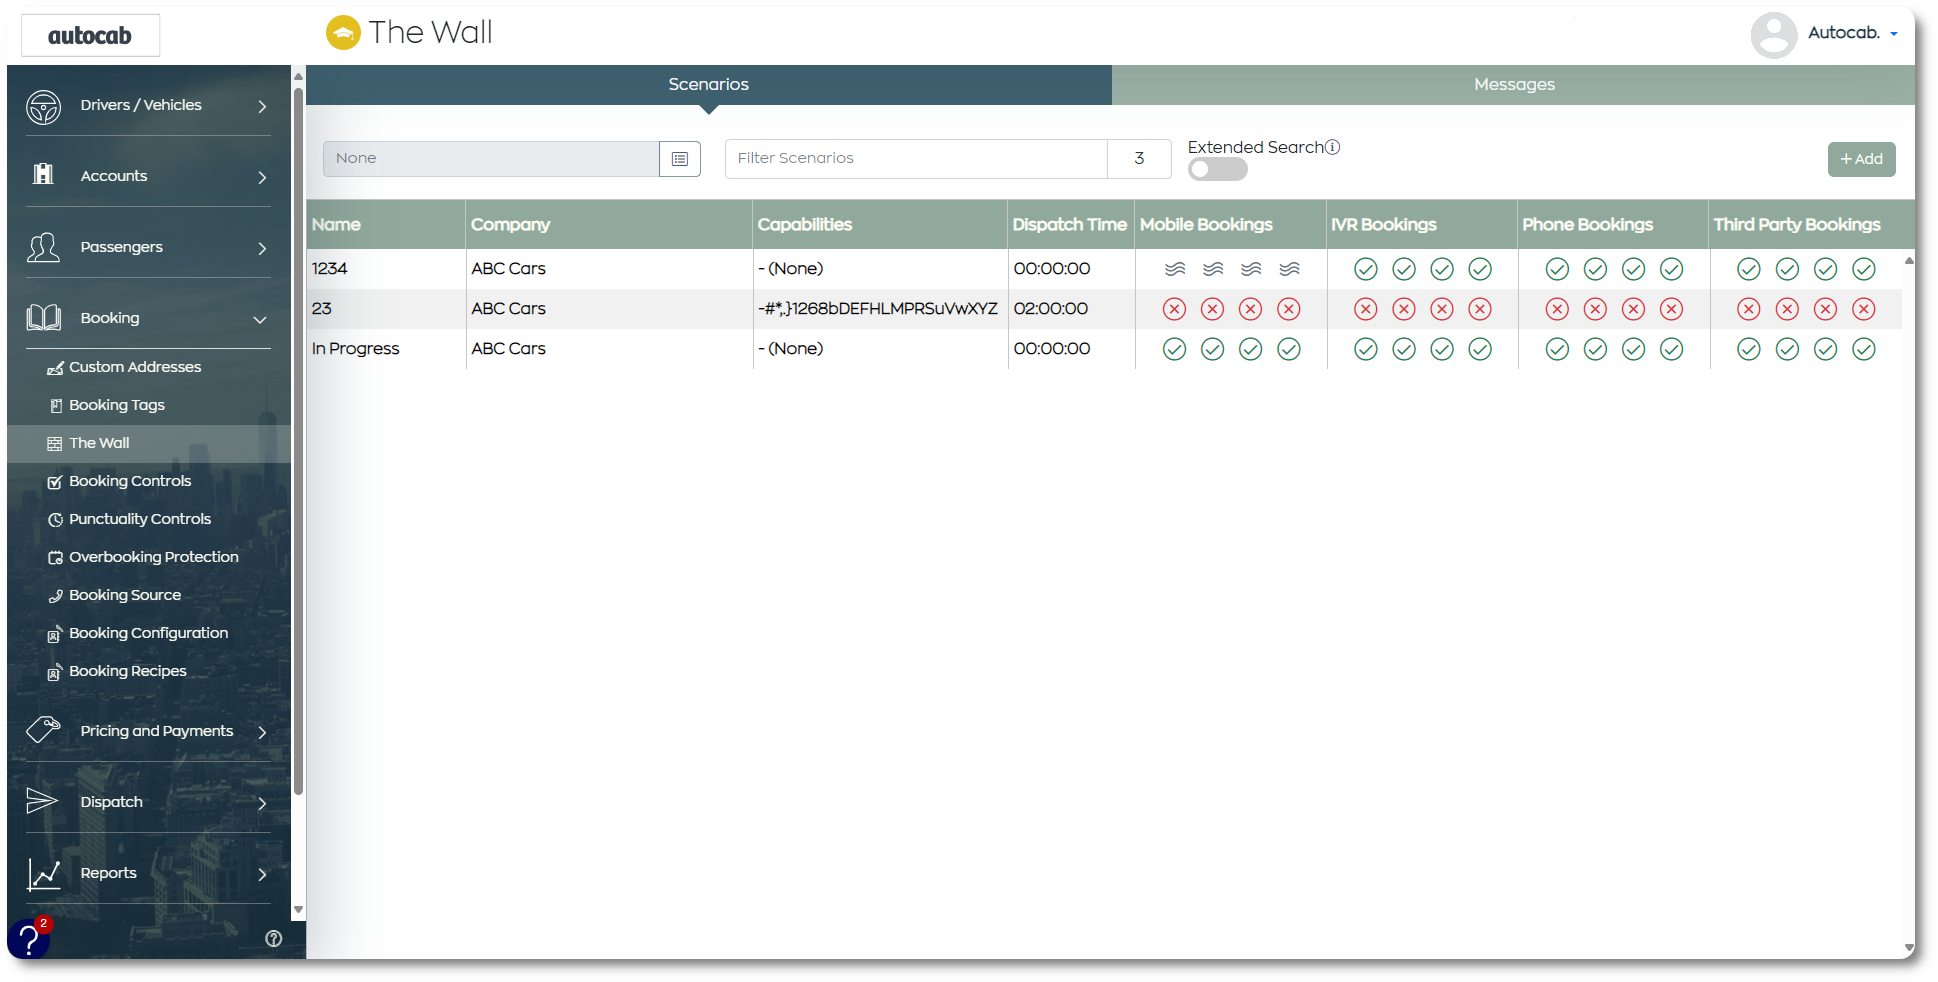Toggle first Mobile Bookings check in In Progress row
Image resolution: width=1938 pixels, height=982 pixels.
point(1175,349)
